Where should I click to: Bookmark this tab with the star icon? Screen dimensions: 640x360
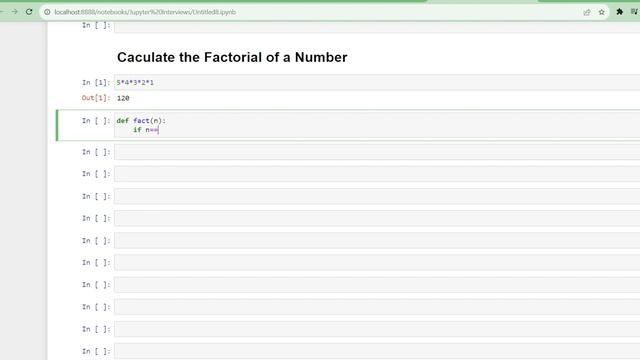pos(602,12)
